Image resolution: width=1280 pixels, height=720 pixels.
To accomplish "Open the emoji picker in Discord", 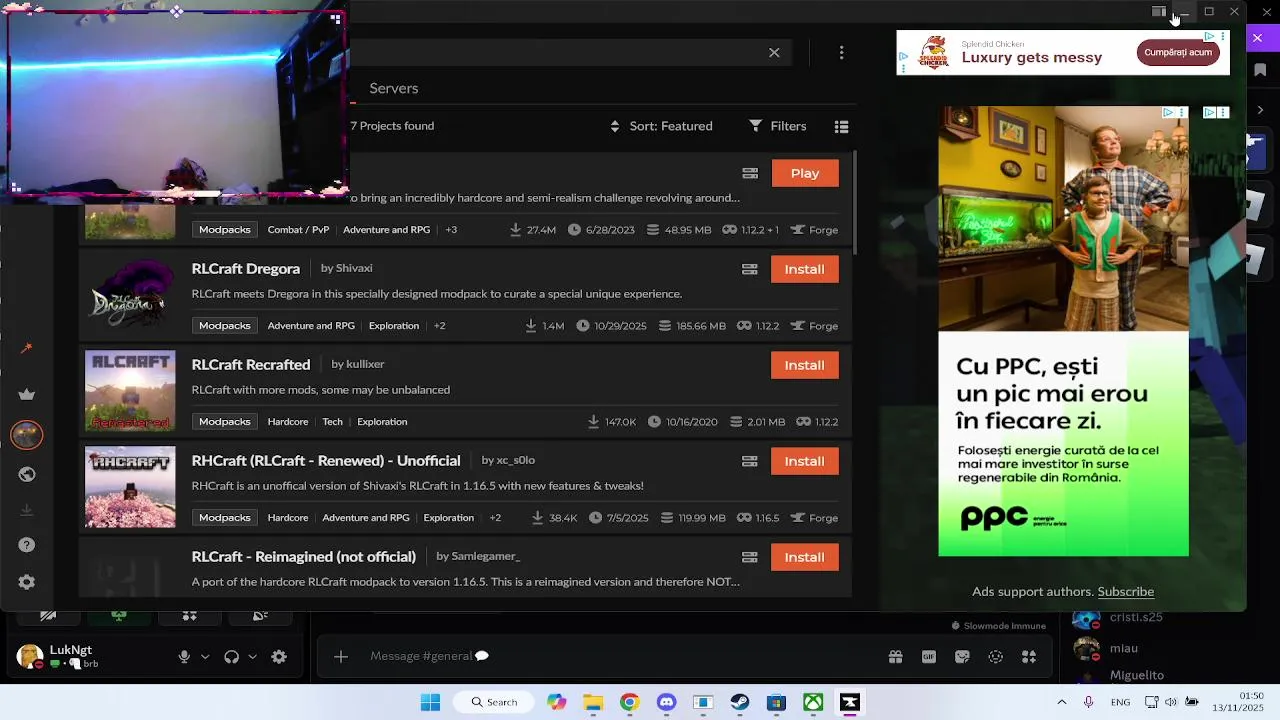I will [x=995, y=657].
